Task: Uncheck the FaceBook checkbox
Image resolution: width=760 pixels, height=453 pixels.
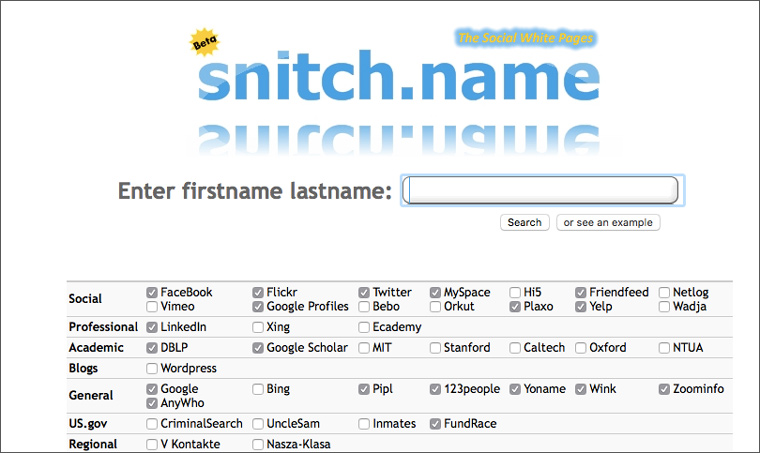Action: click(152, 293)
